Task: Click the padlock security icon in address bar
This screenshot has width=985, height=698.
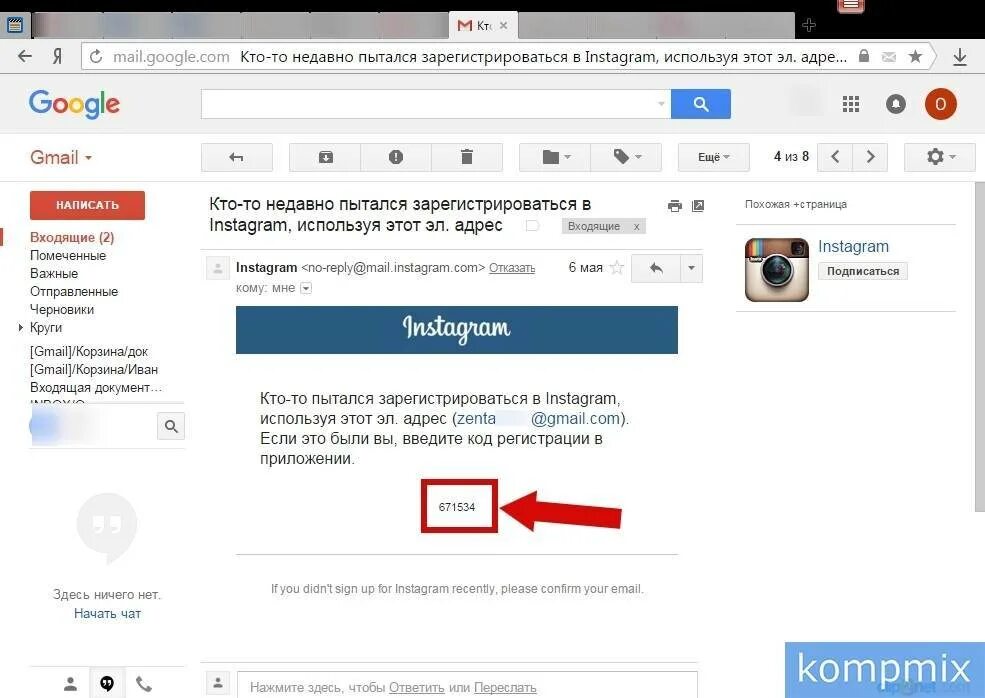Action: (864, 56)
